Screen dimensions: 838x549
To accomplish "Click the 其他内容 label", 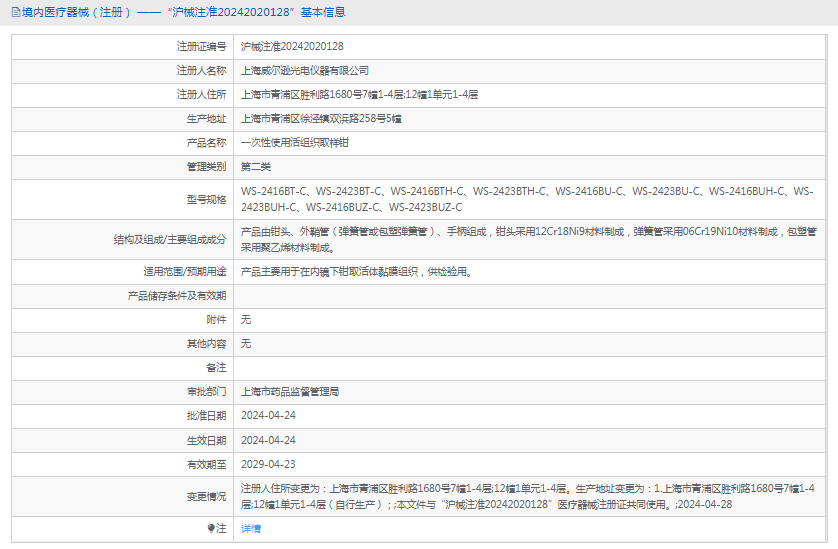I will [206, 344].
